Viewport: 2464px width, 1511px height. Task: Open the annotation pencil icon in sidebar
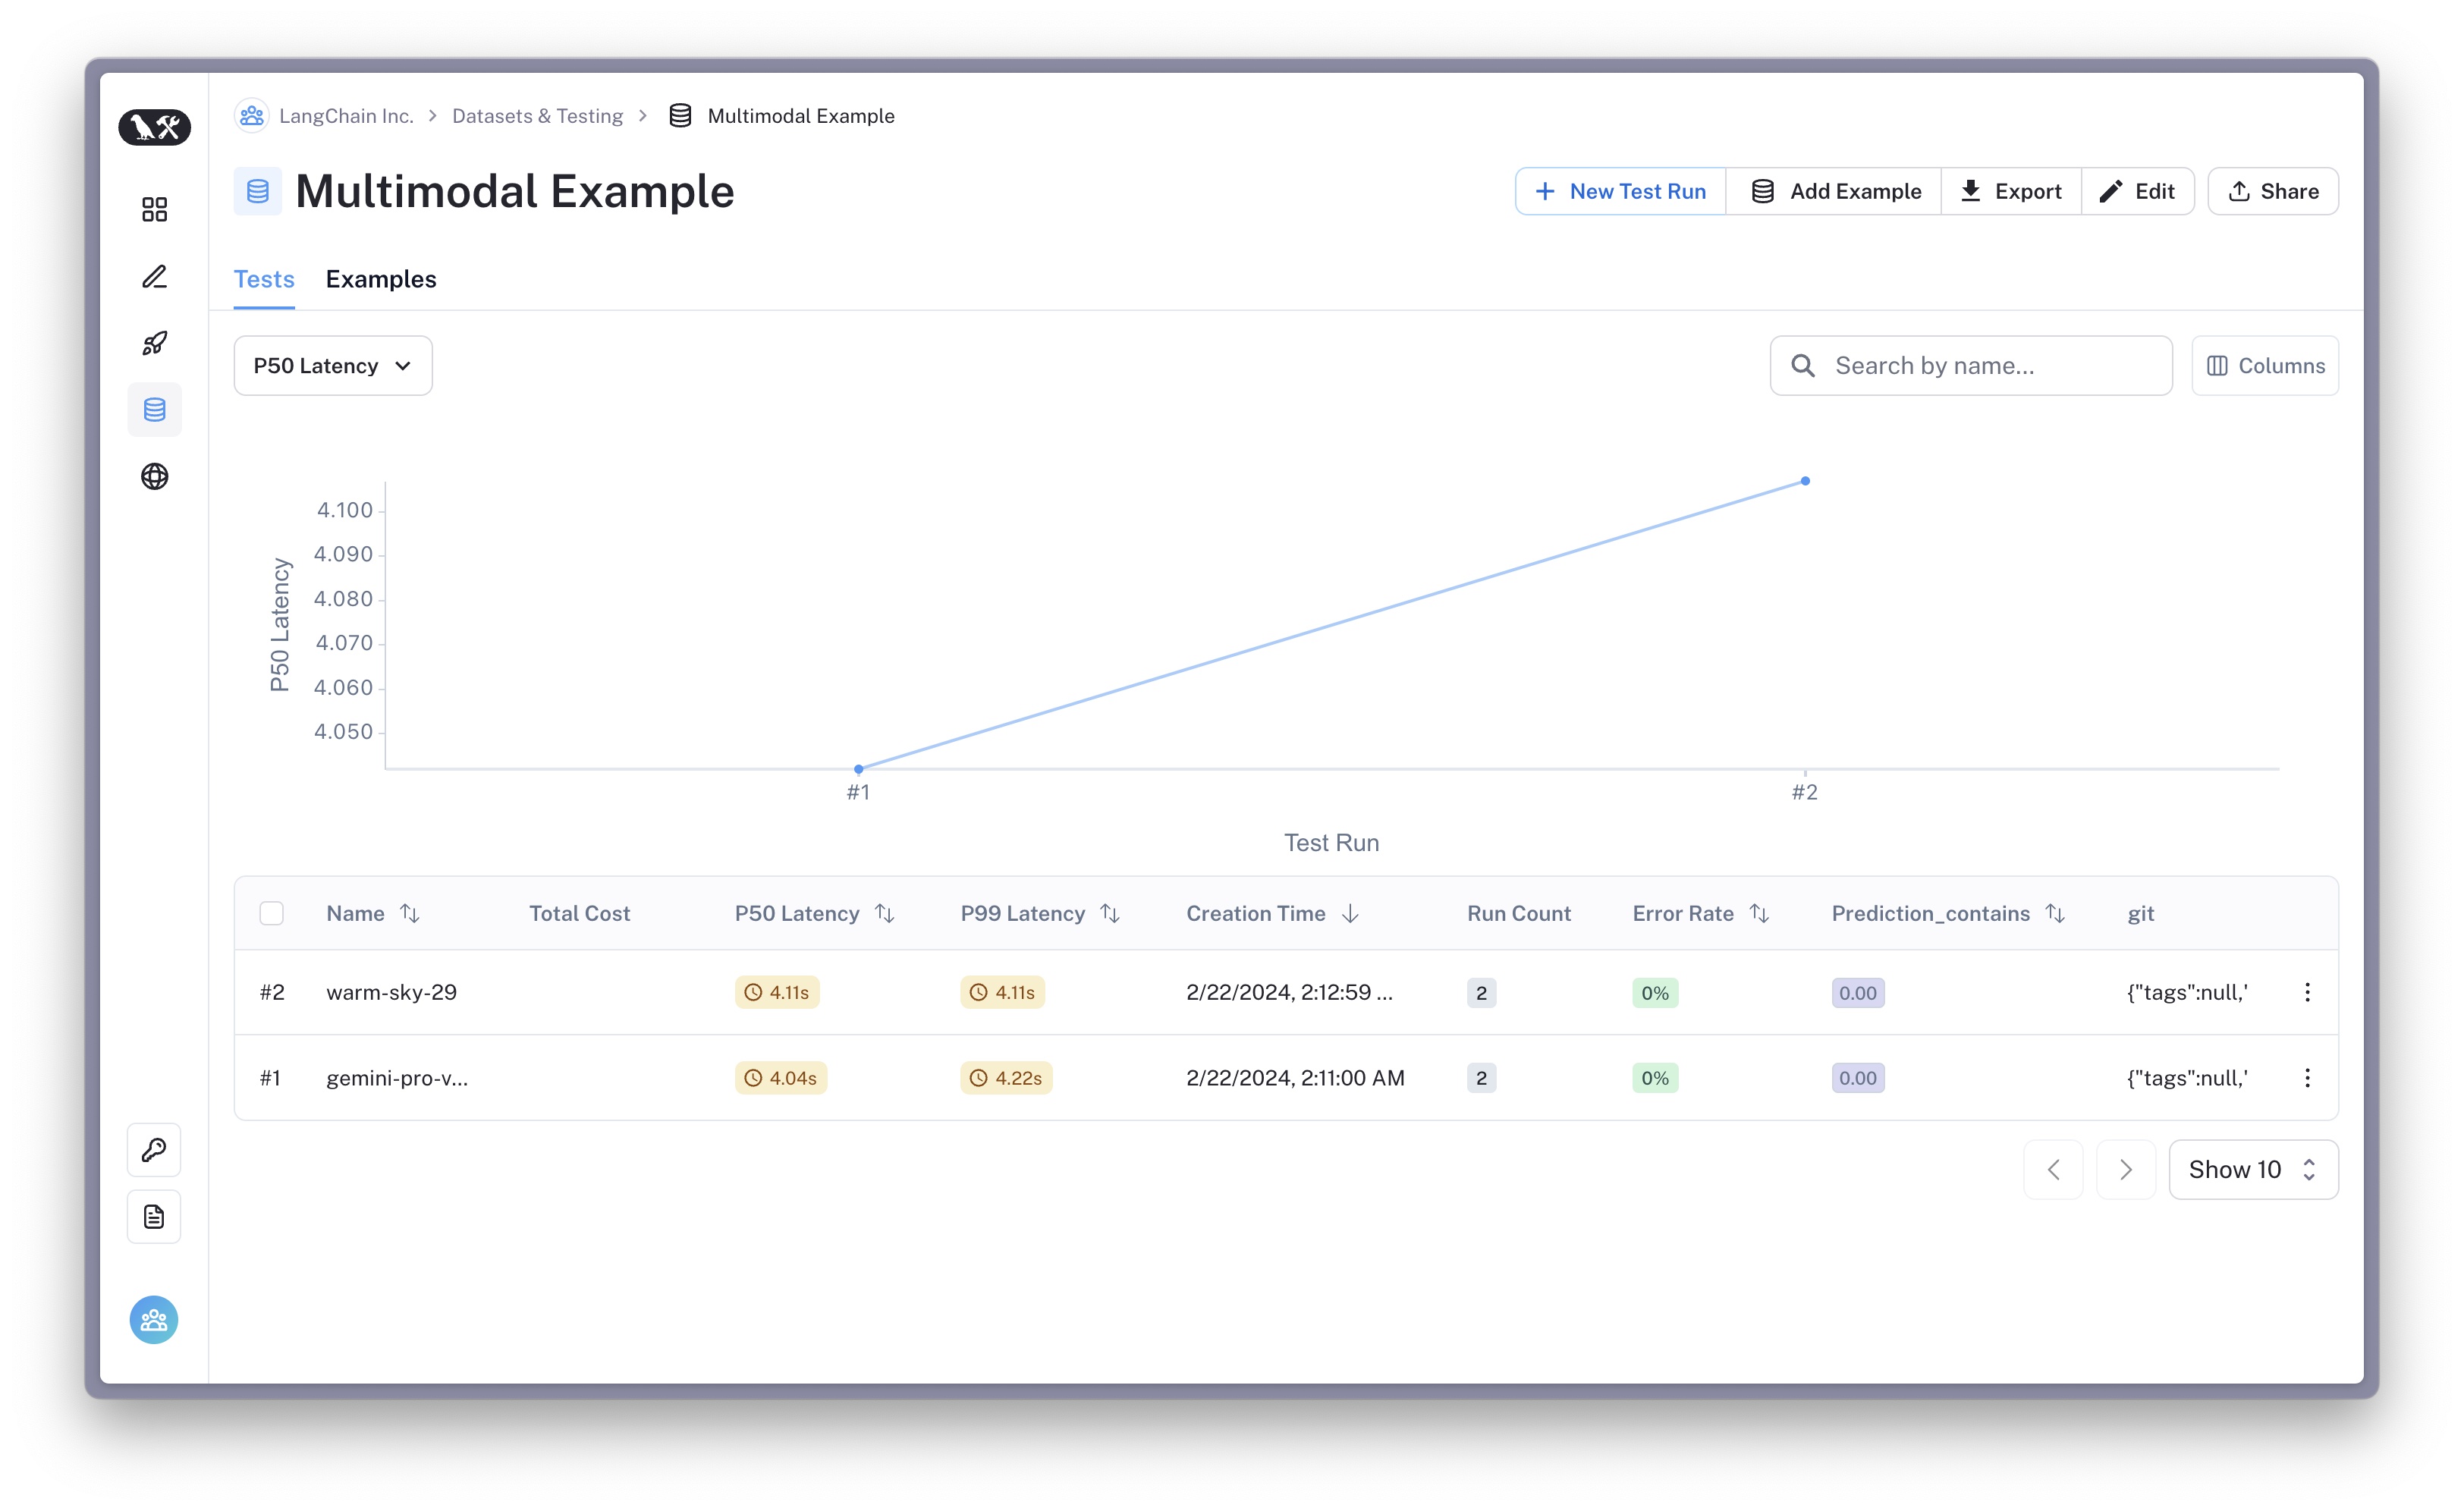click(154, 276)
